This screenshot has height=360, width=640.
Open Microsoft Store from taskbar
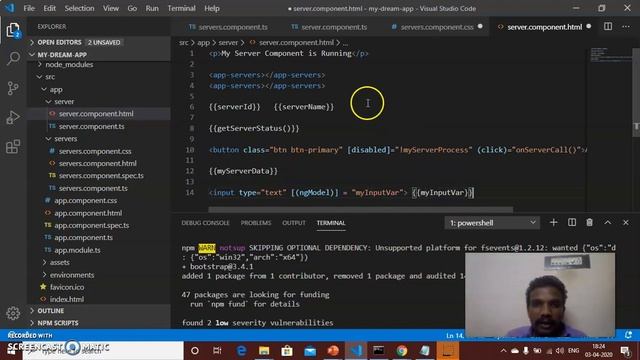[x=287, y=351]
